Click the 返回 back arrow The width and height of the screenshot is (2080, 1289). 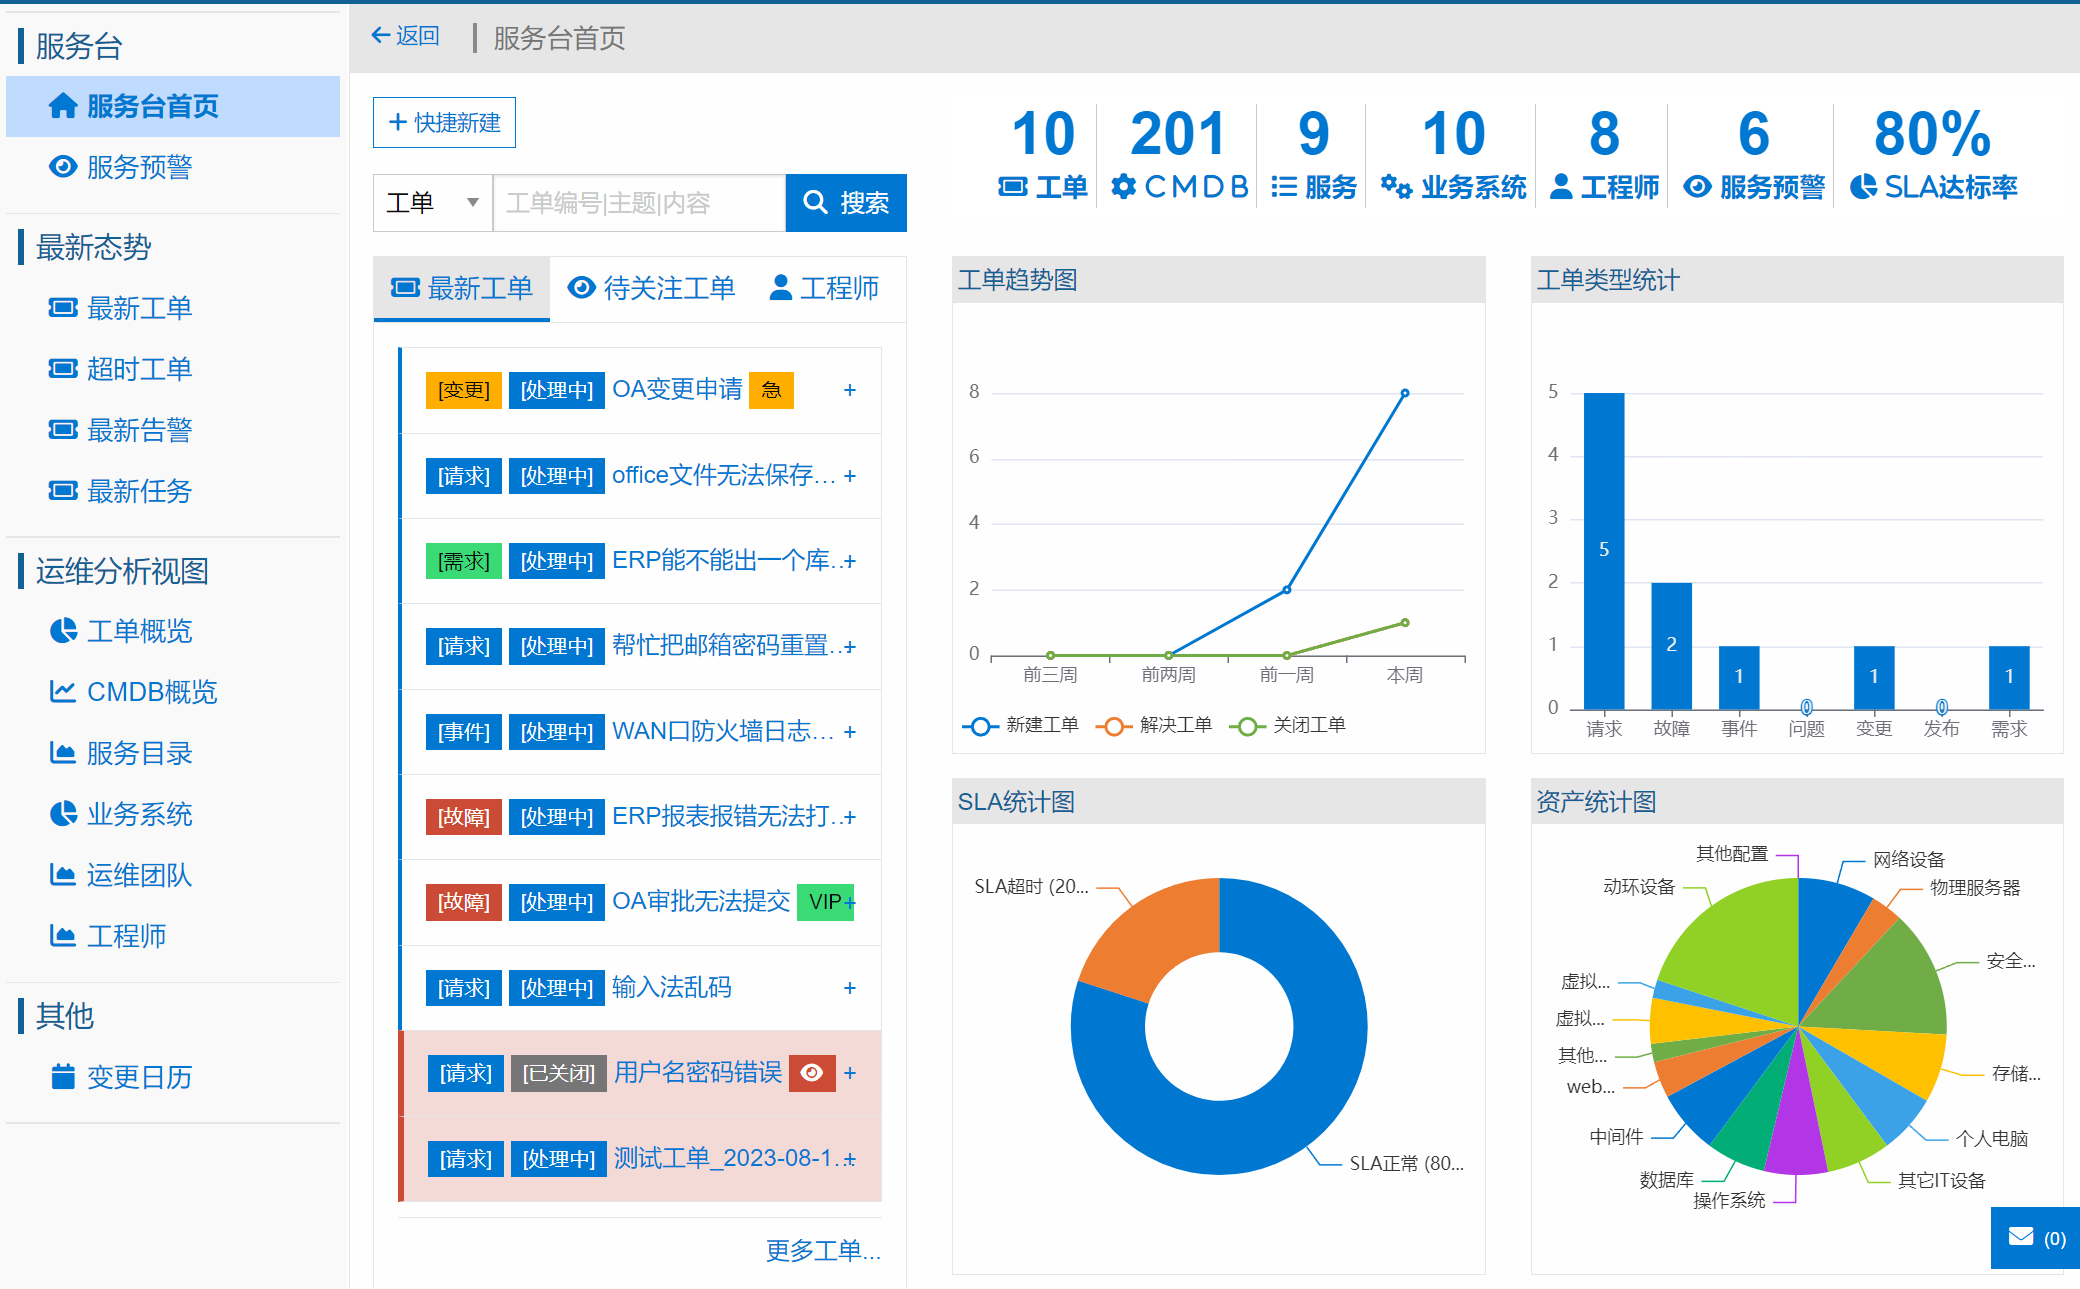405,36
